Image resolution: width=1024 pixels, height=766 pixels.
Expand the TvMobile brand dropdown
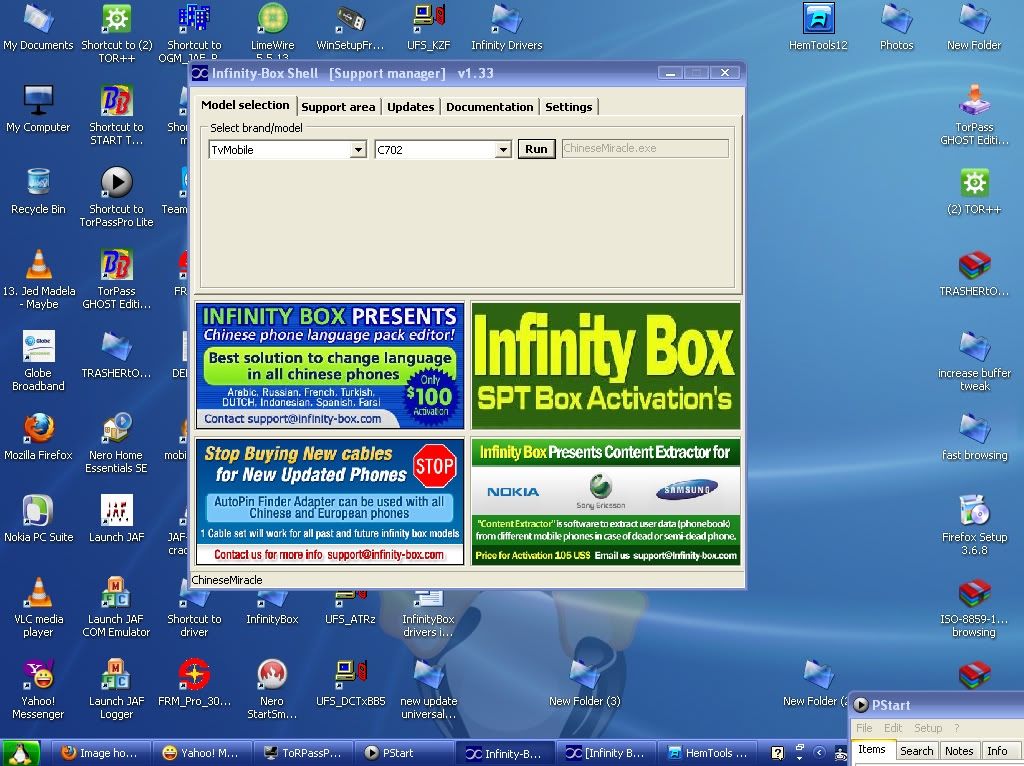pos(358,150)
